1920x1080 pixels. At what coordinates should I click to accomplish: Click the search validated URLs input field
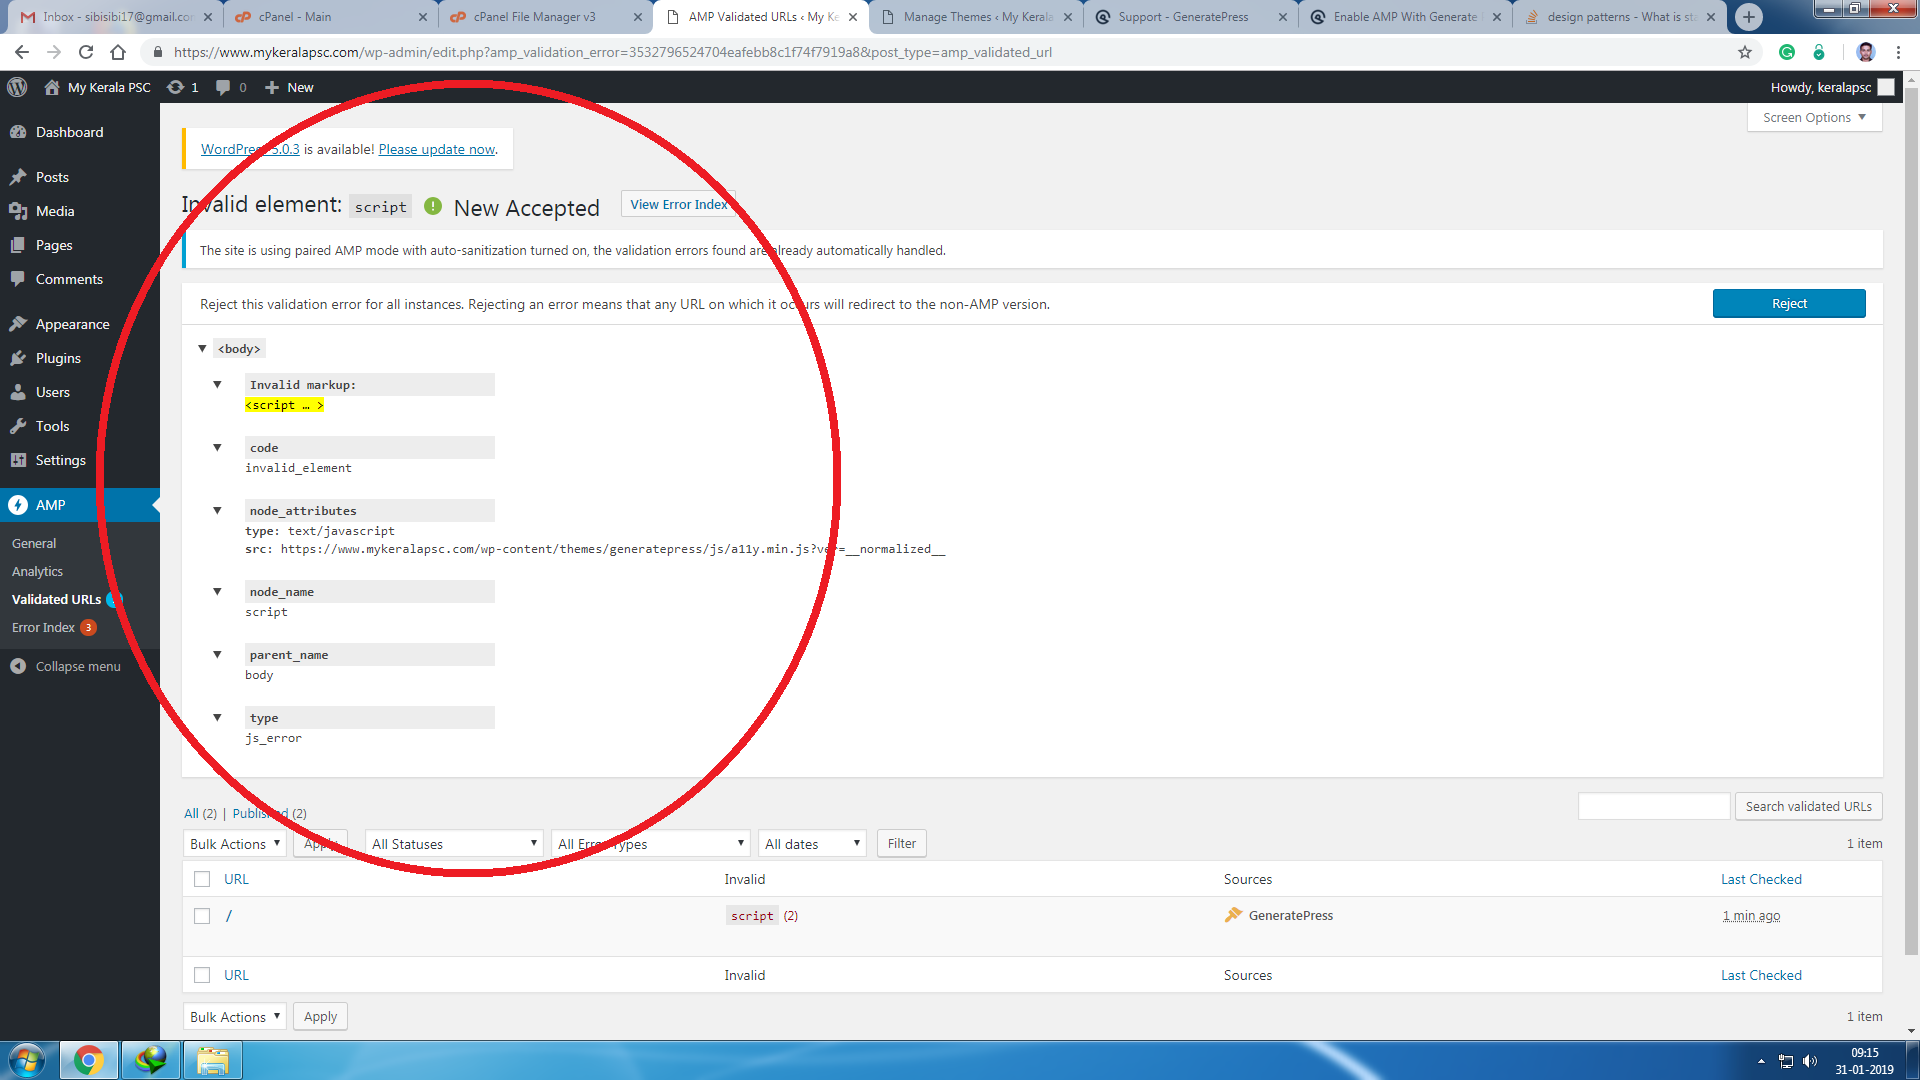click(1653, 806)
